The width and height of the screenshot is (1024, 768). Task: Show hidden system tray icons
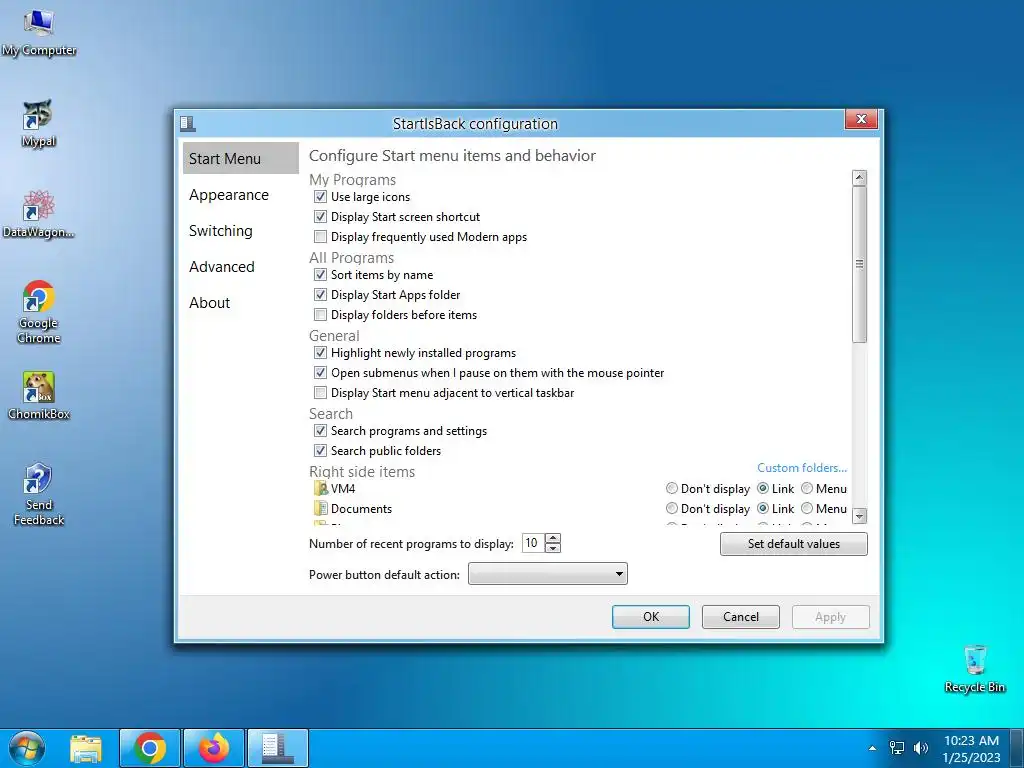pos(872,748)
